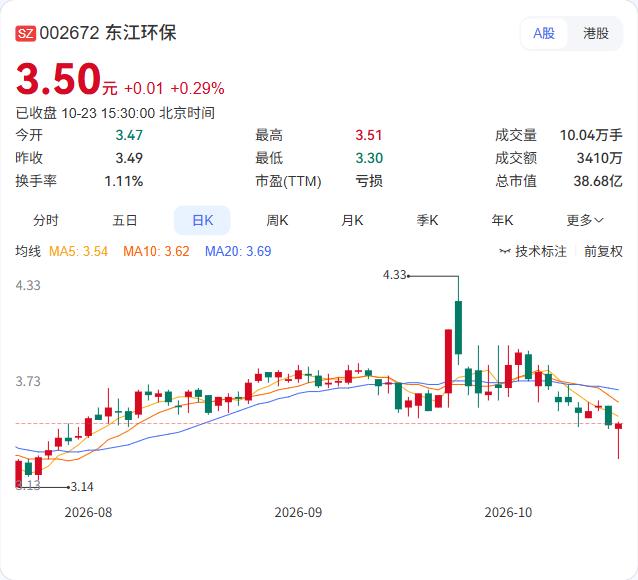Click the closing time 已收盘 10-23 text
The image size is (638, 580).
coord(115,113)
